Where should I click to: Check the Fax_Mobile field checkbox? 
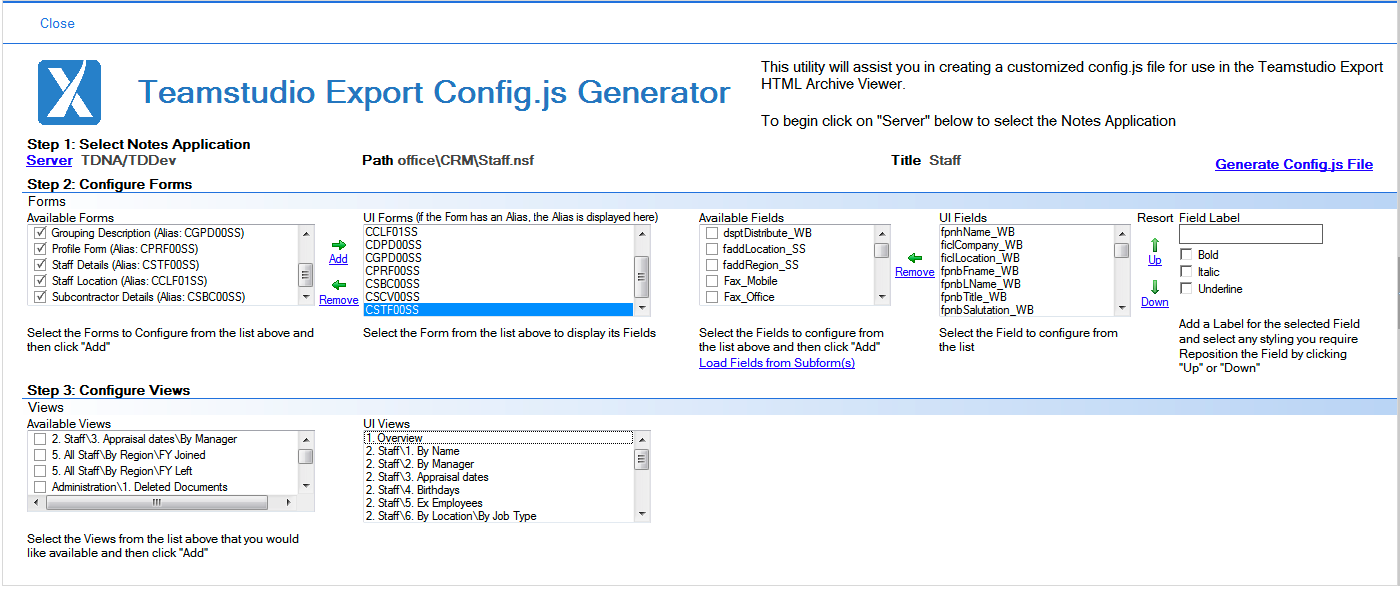pyautogui.click(x=712, y=281)
